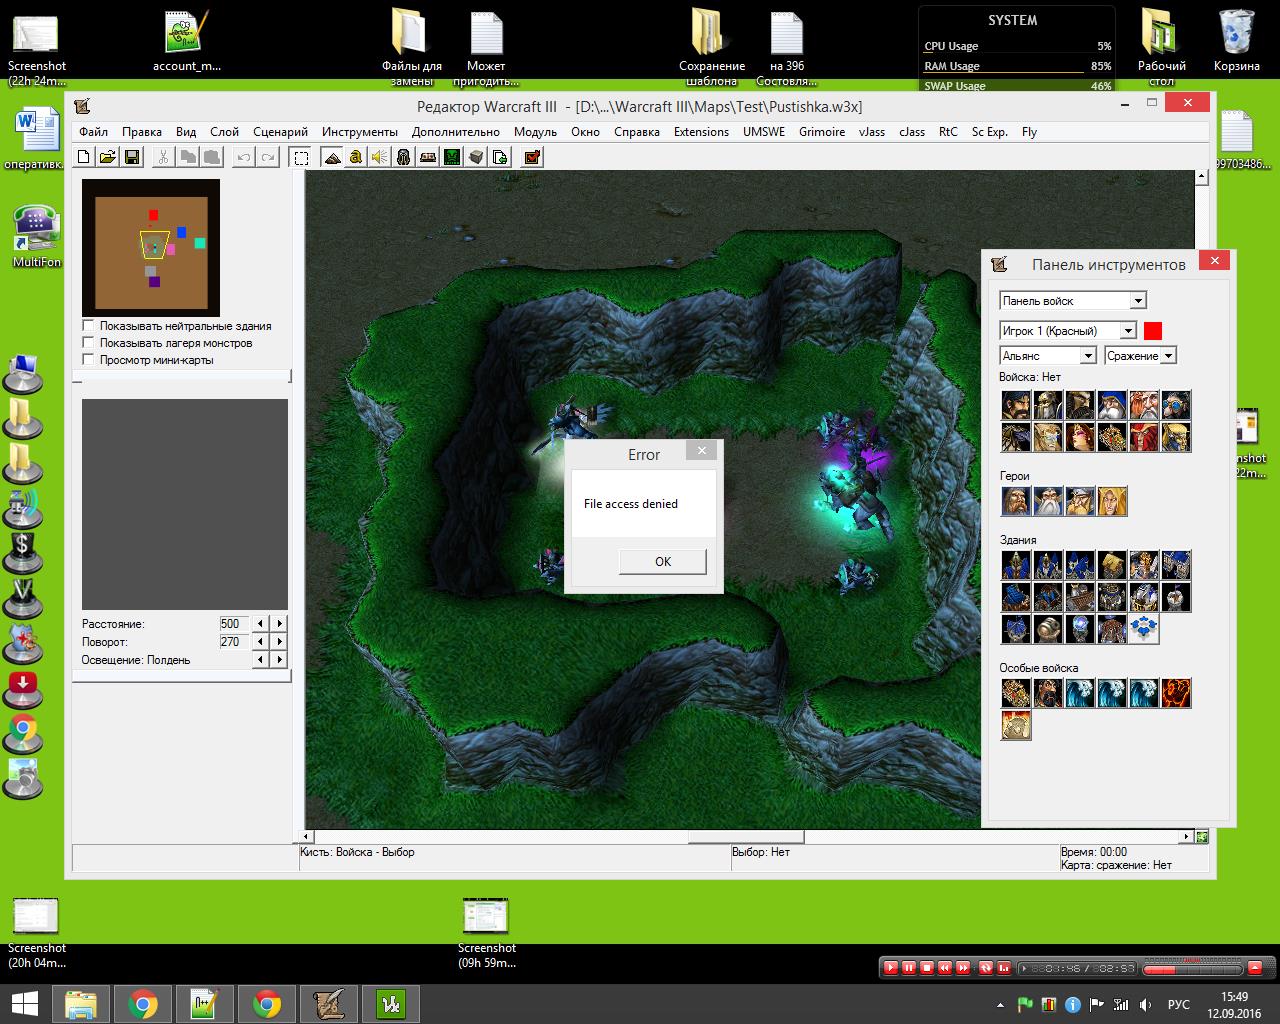1280x1024 pixels.
Task: Enable Показывать нейтральные здания checkbox
Action: tap(88, 326)
